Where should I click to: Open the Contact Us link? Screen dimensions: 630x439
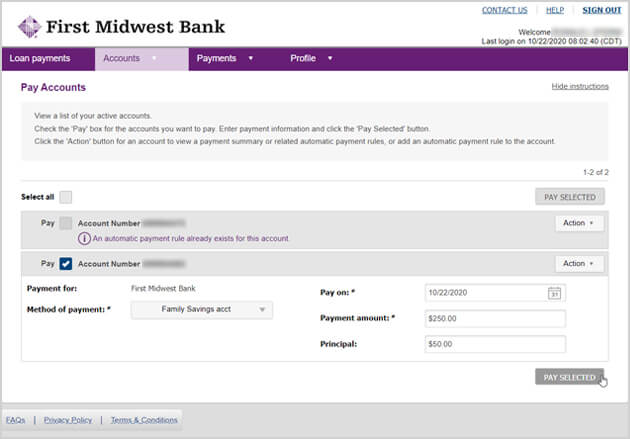504,10
